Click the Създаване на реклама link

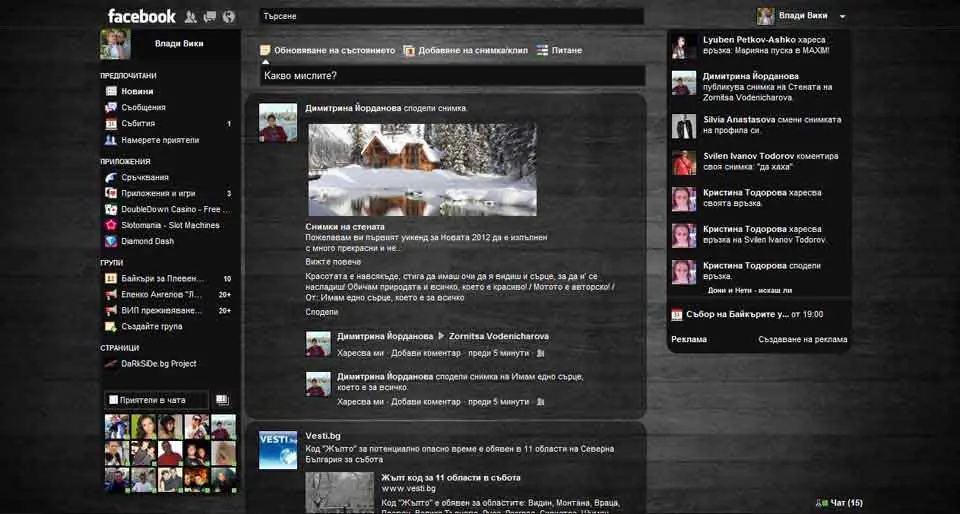803,339
